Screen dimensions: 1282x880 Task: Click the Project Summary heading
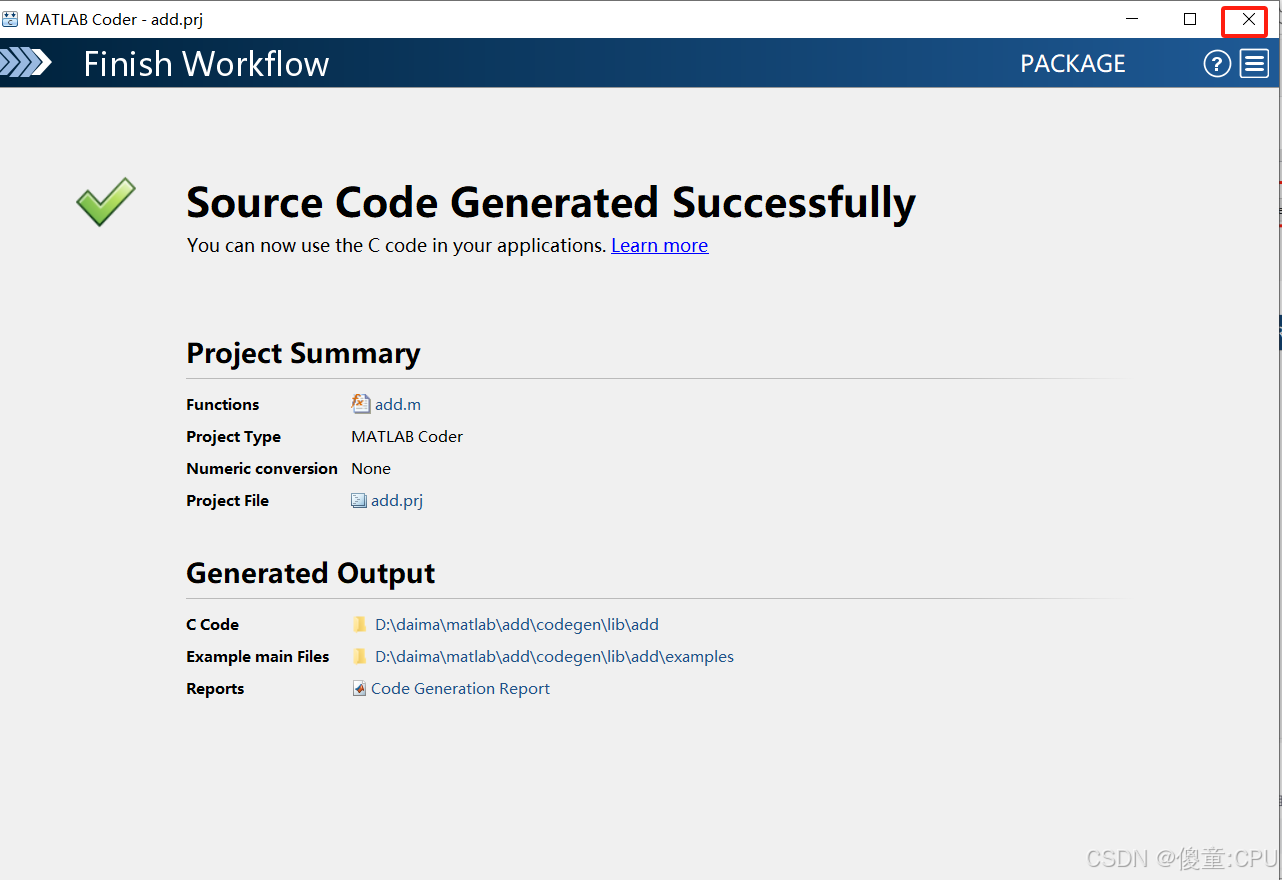[303, 354]
